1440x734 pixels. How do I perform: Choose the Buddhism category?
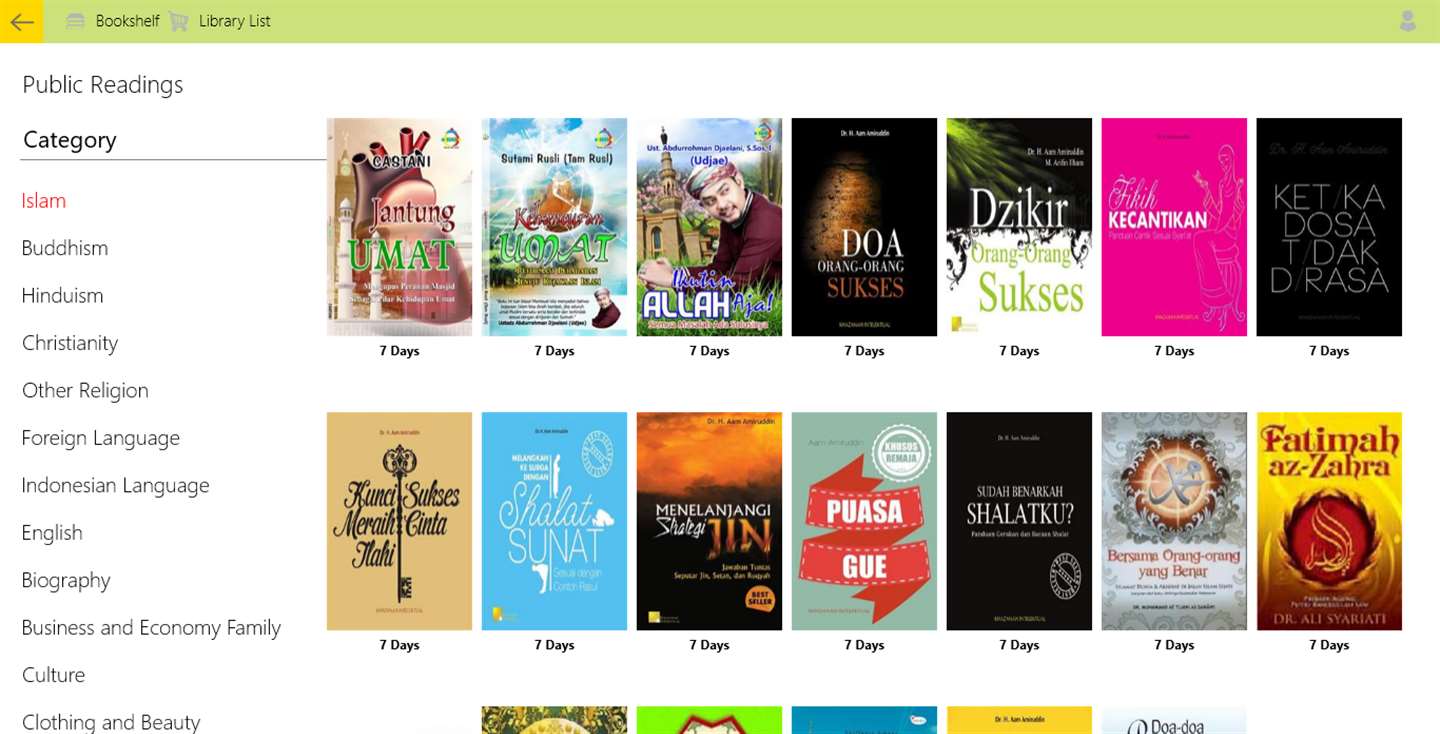[x=65, y=248]
